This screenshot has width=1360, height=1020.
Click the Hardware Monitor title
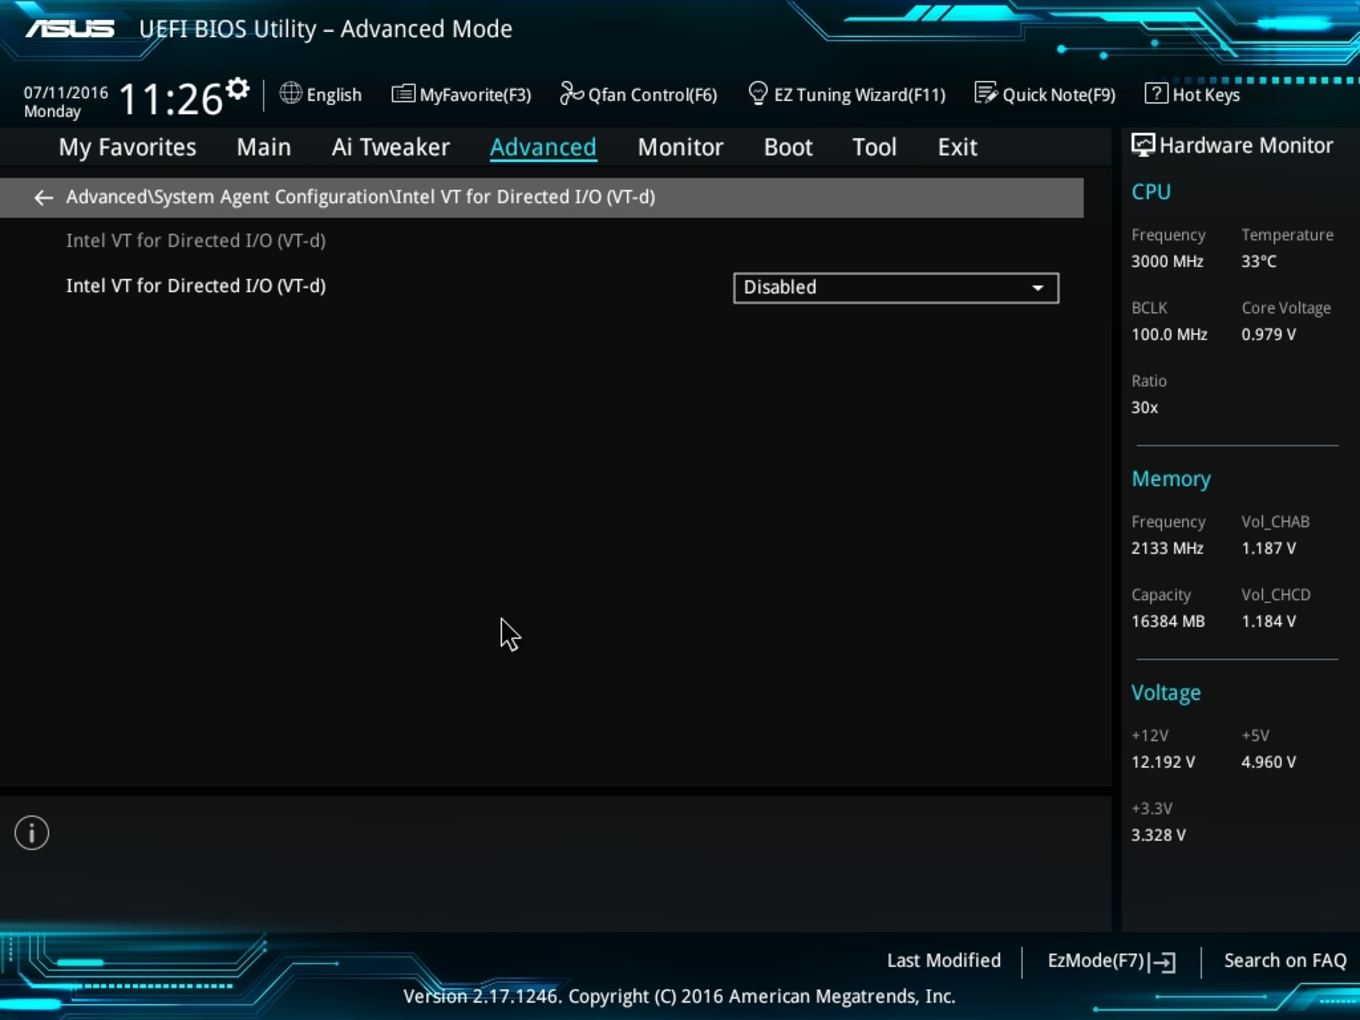click(1246, 146)
